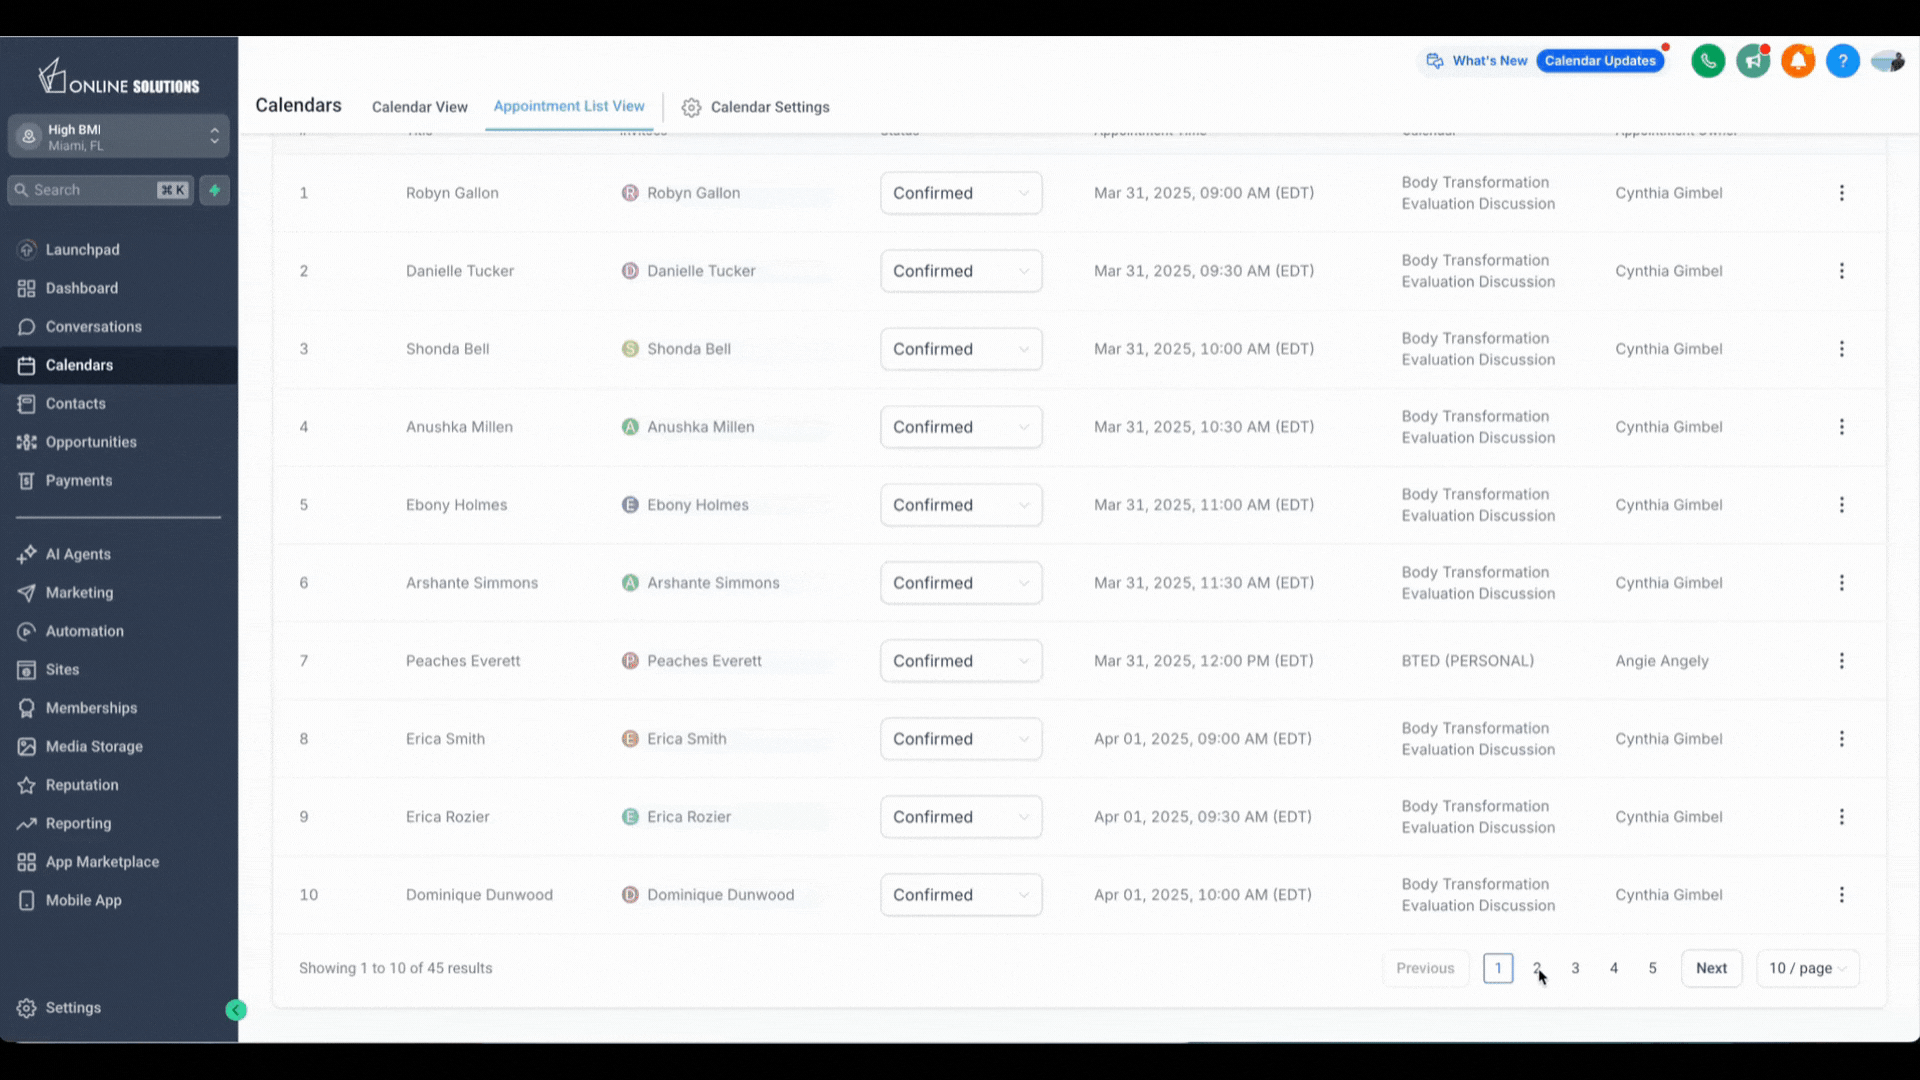
Task: Open status dropdown for Peaches Everett
Action: coord(961,661)
